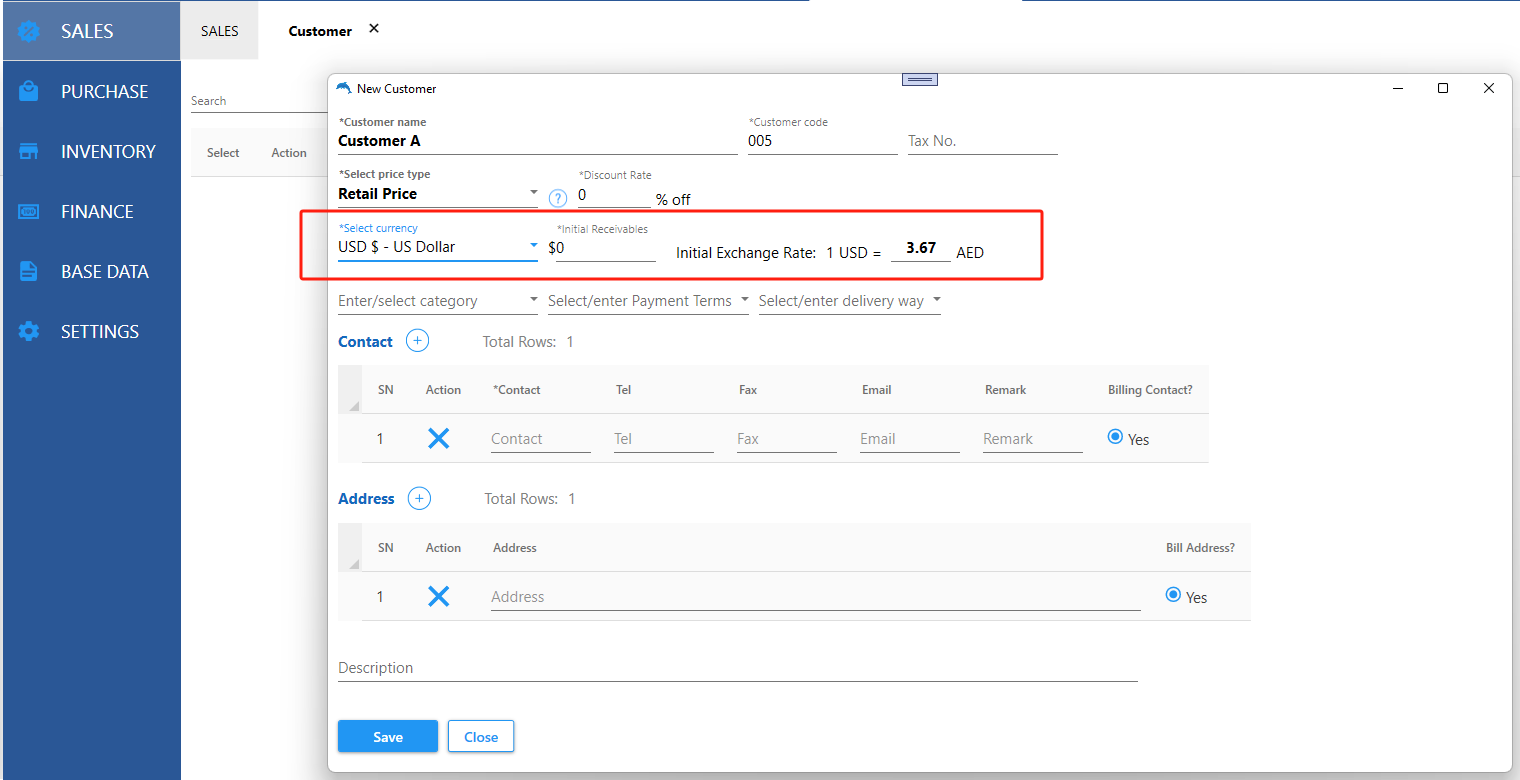Switch to the SALES tab
The height and width of the screenshot is (780, 1520).
(x=219, y=31)
